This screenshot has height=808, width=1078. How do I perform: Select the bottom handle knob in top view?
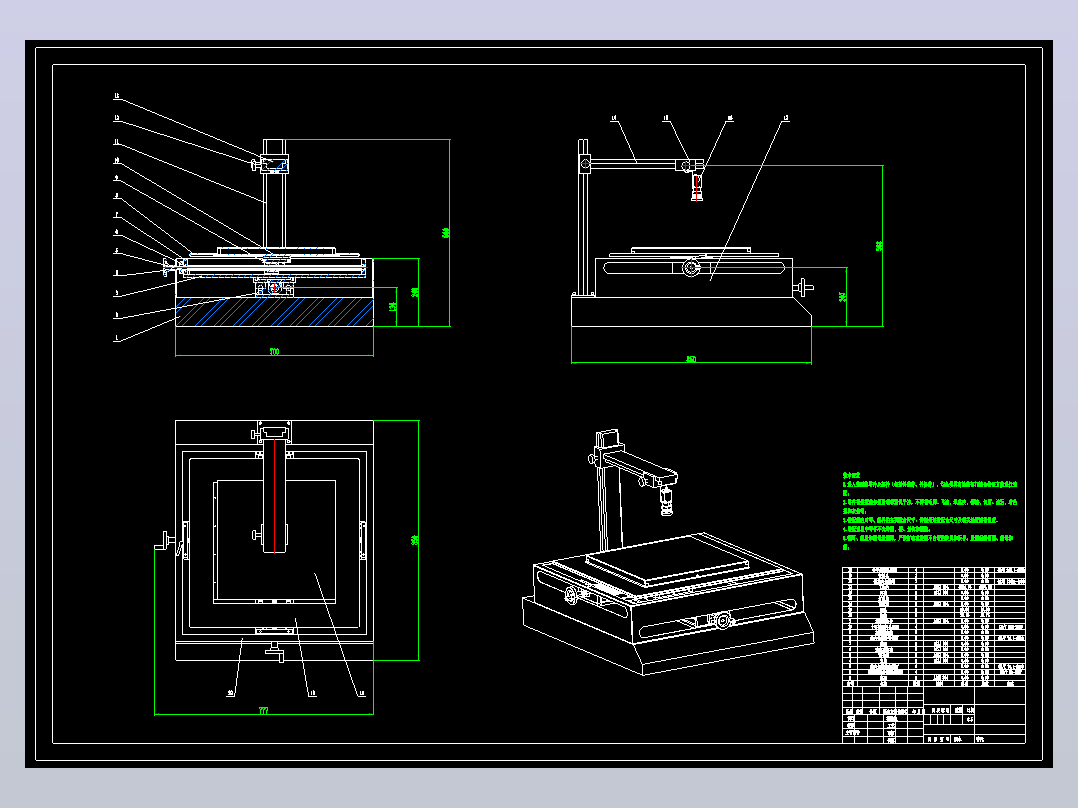276,651
